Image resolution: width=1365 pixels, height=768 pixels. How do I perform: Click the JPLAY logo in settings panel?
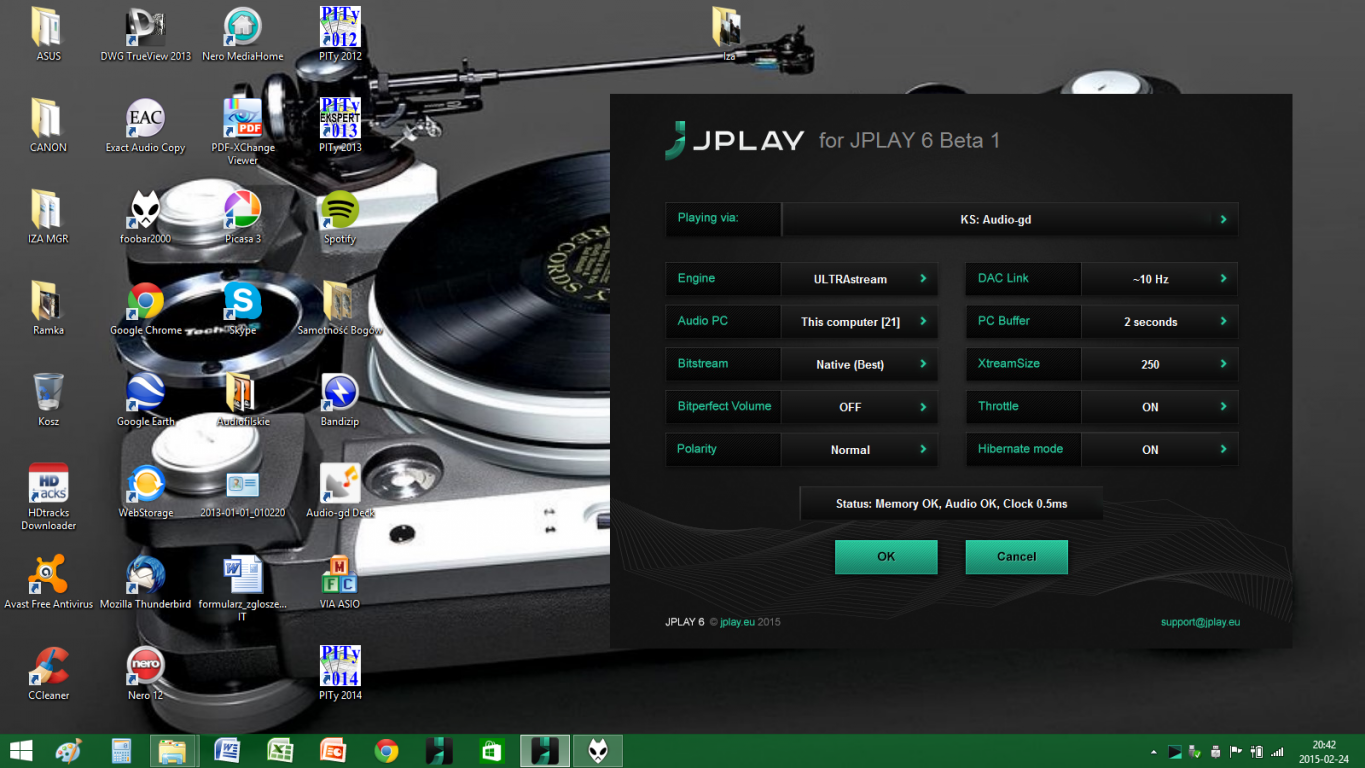735,140
